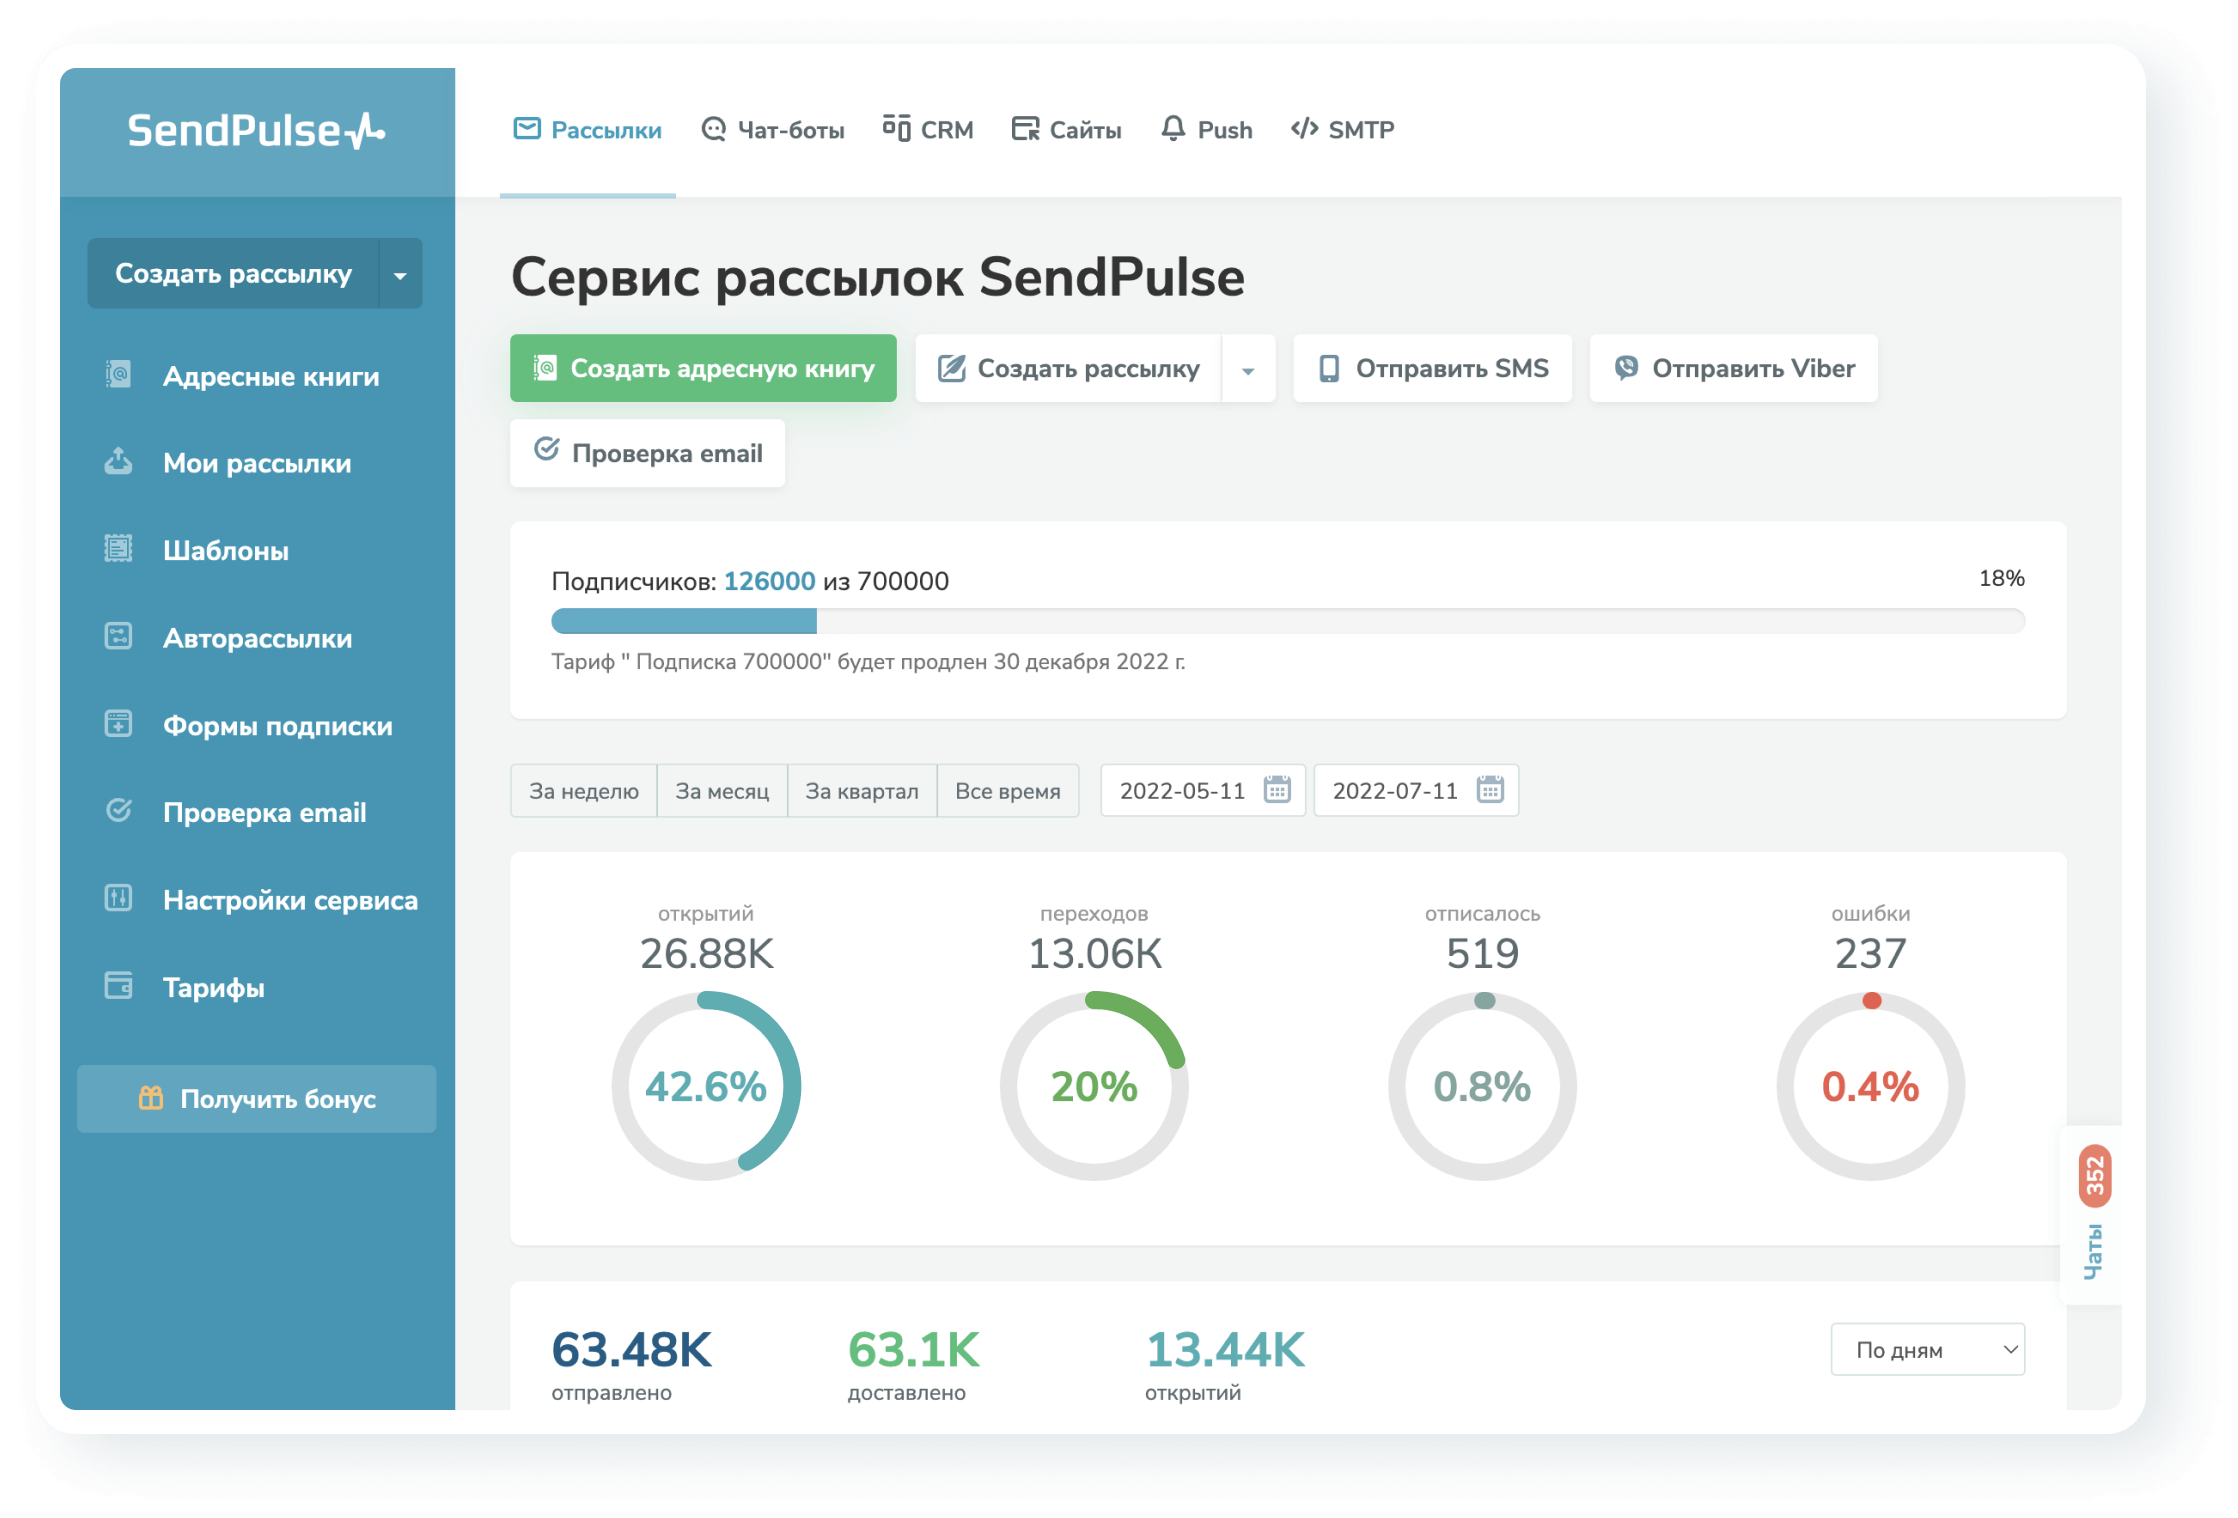This screenshot has width=2238, height=1518.
Task: Click the Настройки сервиса sliders icon
Action: pyautogui.click(x=118, y=899)
